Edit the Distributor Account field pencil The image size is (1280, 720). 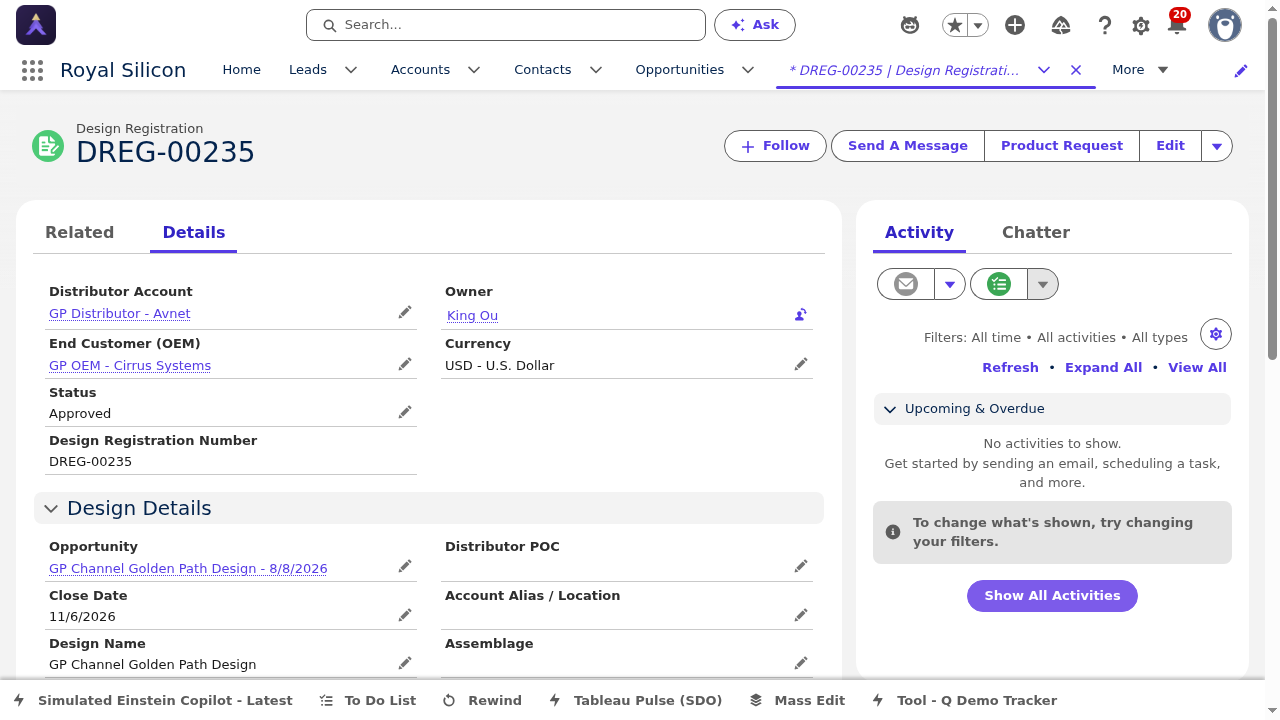pos(405,312)
